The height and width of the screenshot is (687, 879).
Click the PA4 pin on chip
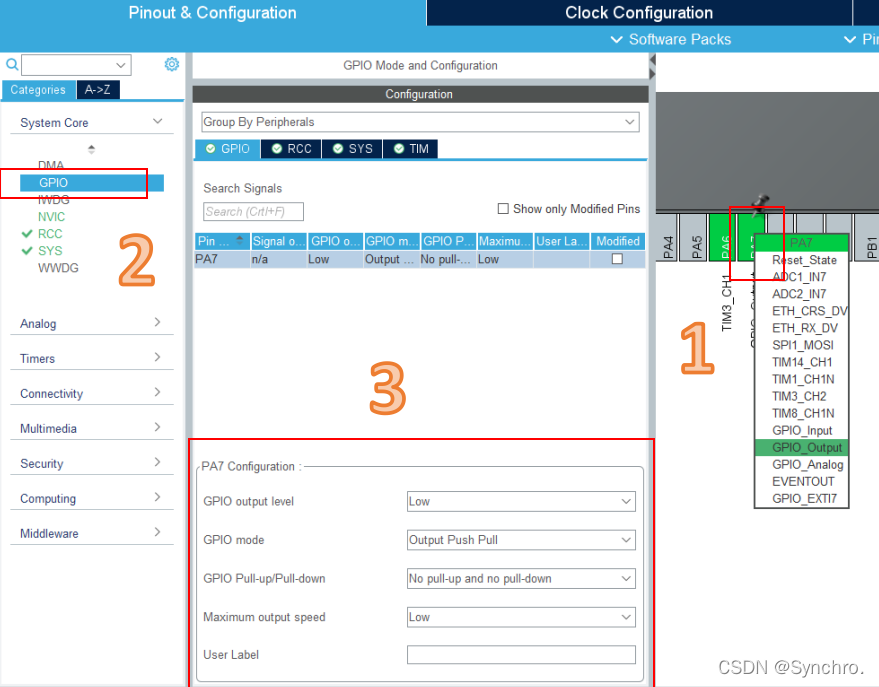(x=667, y=238)
